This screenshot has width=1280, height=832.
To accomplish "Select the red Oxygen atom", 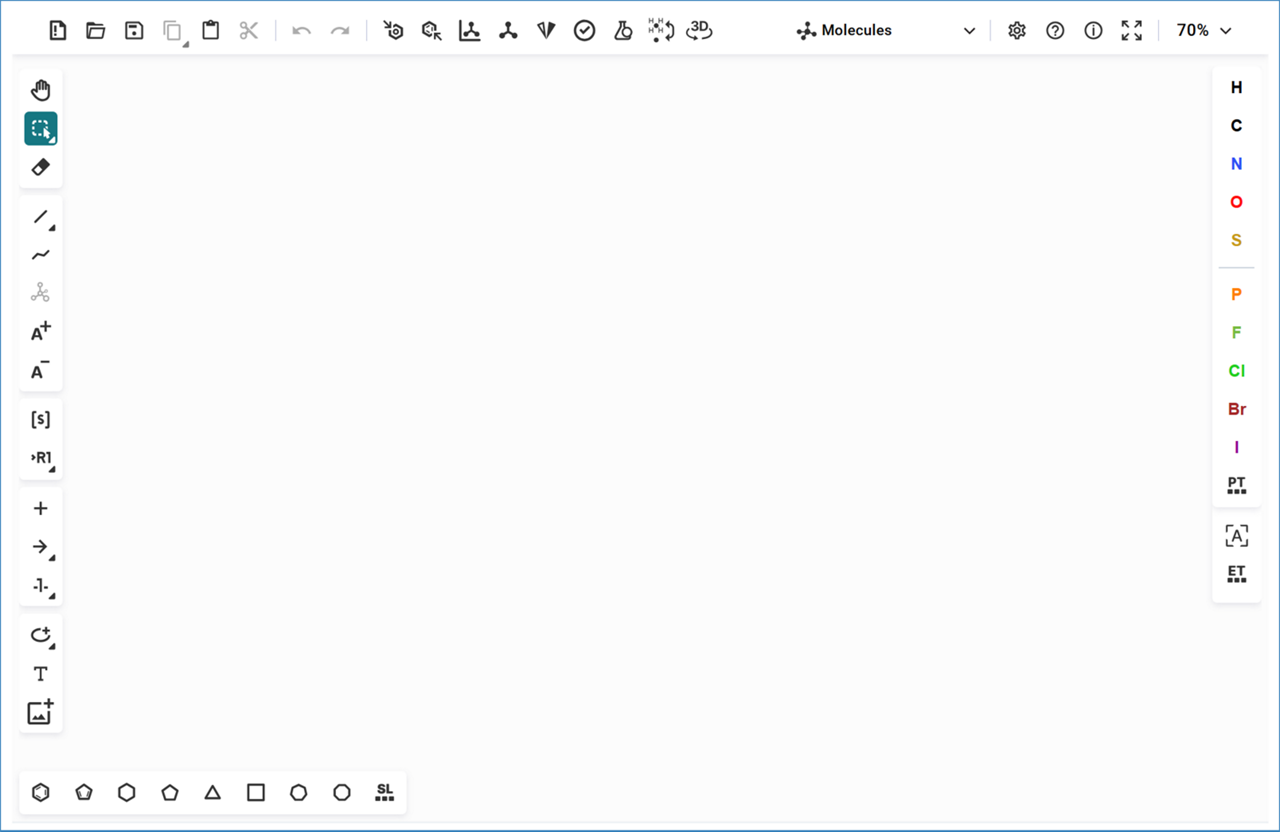I will click(1236, 202).
